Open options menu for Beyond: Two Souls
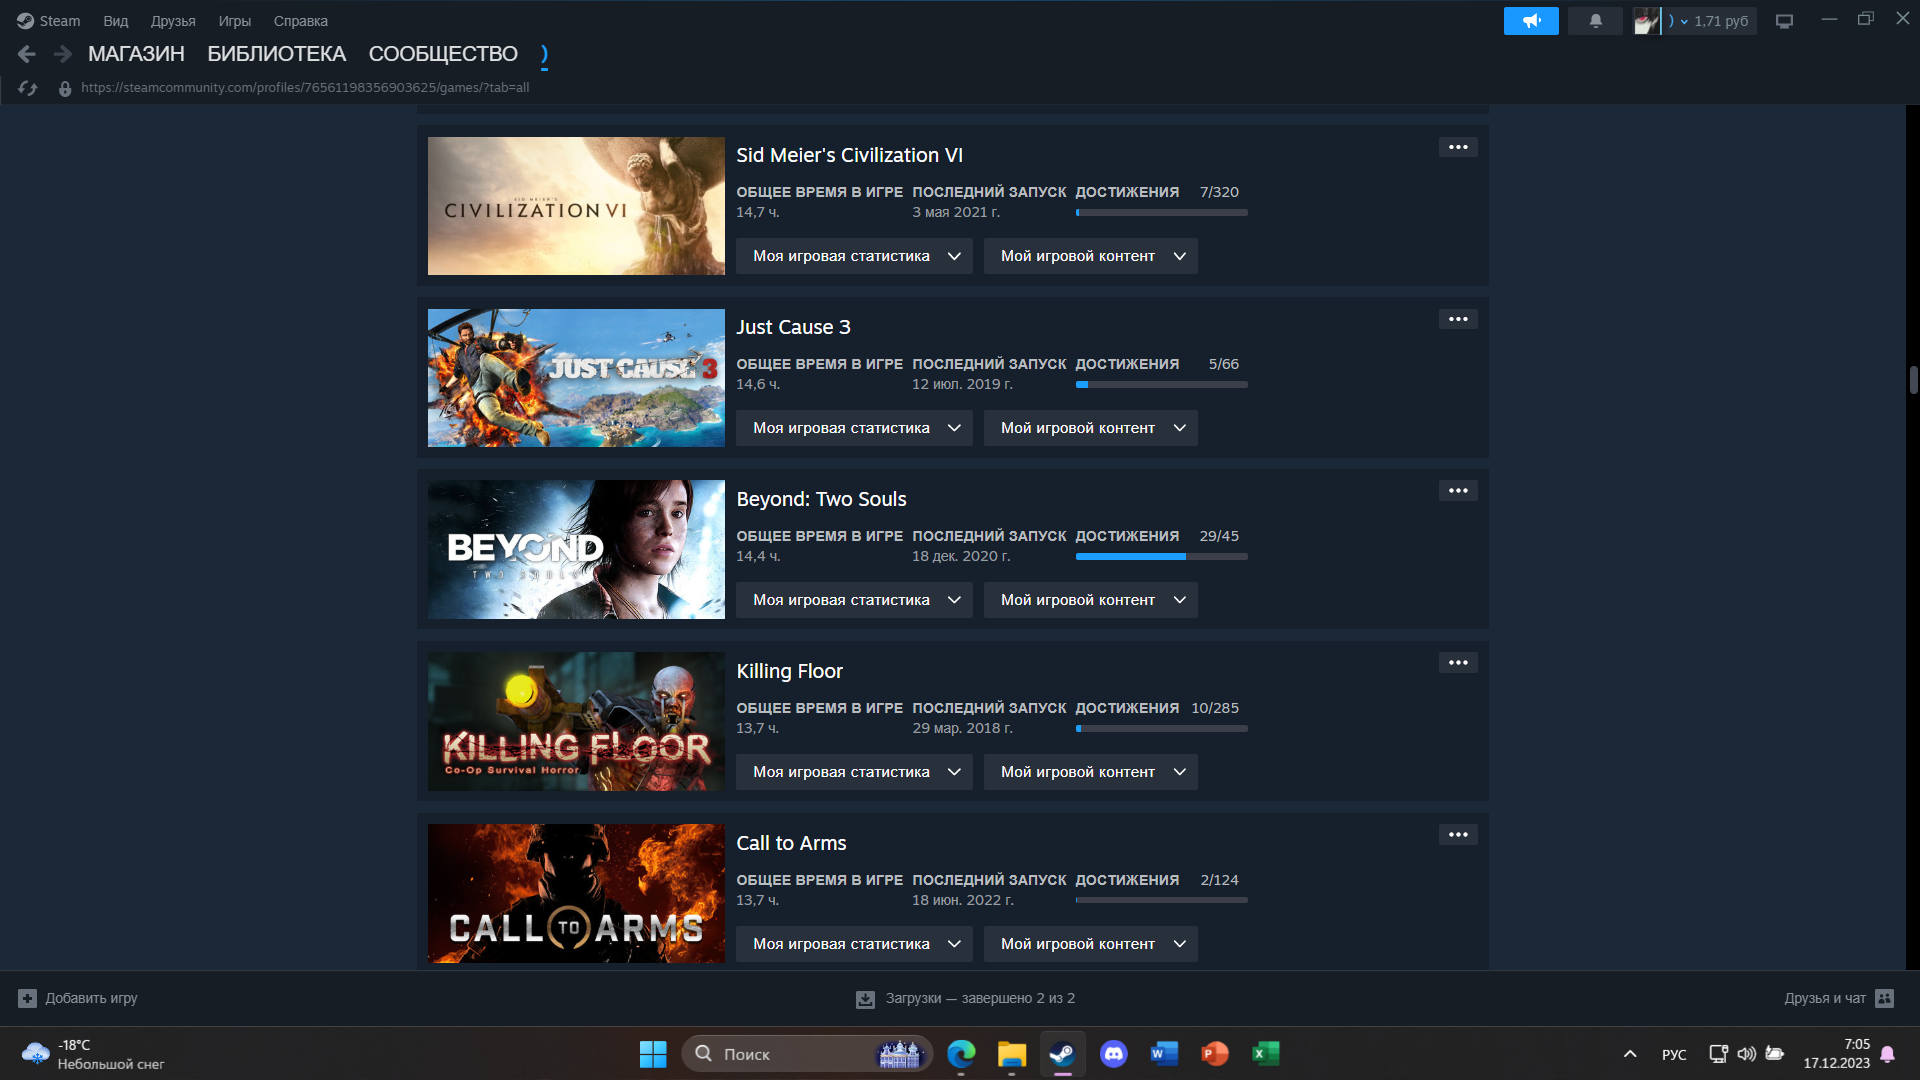 [1458, 491]
